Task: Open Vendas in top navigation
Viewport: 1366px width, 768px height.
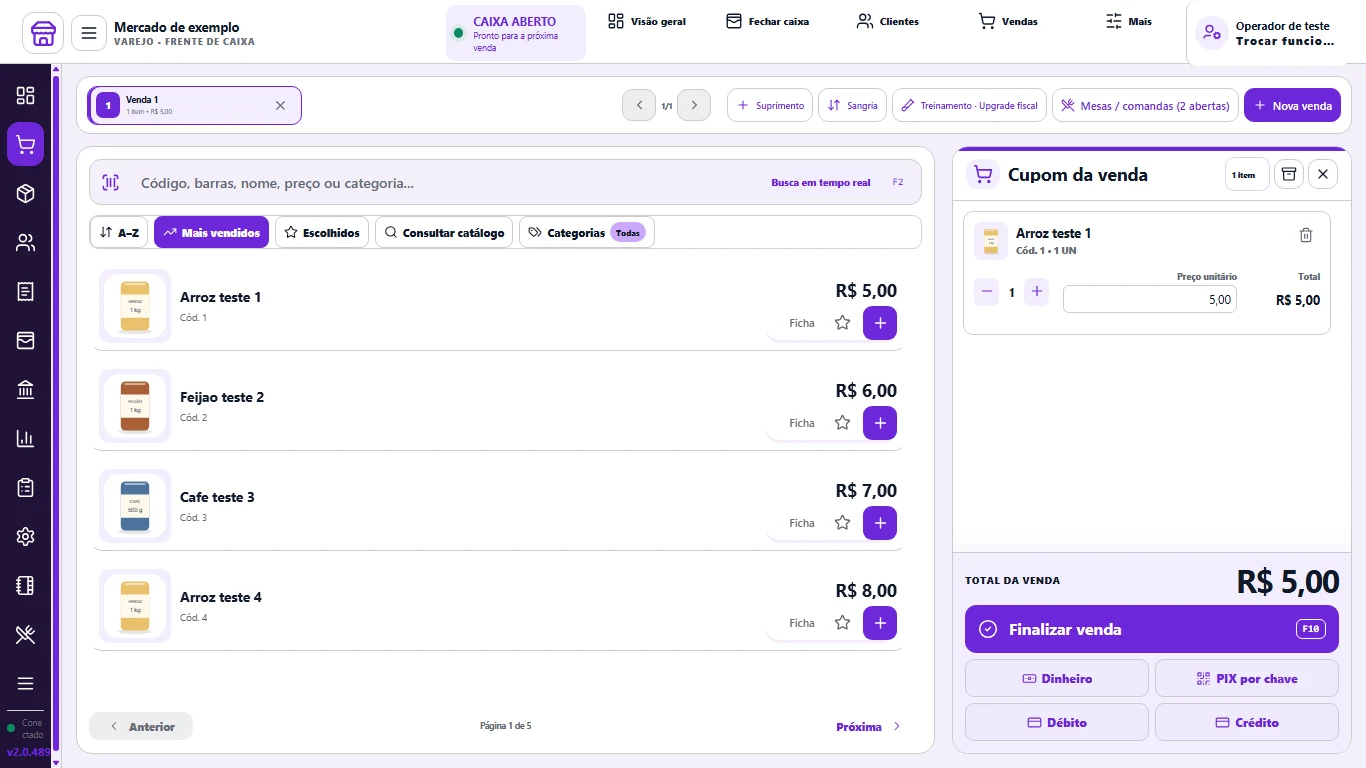Action: [1008, 21]
